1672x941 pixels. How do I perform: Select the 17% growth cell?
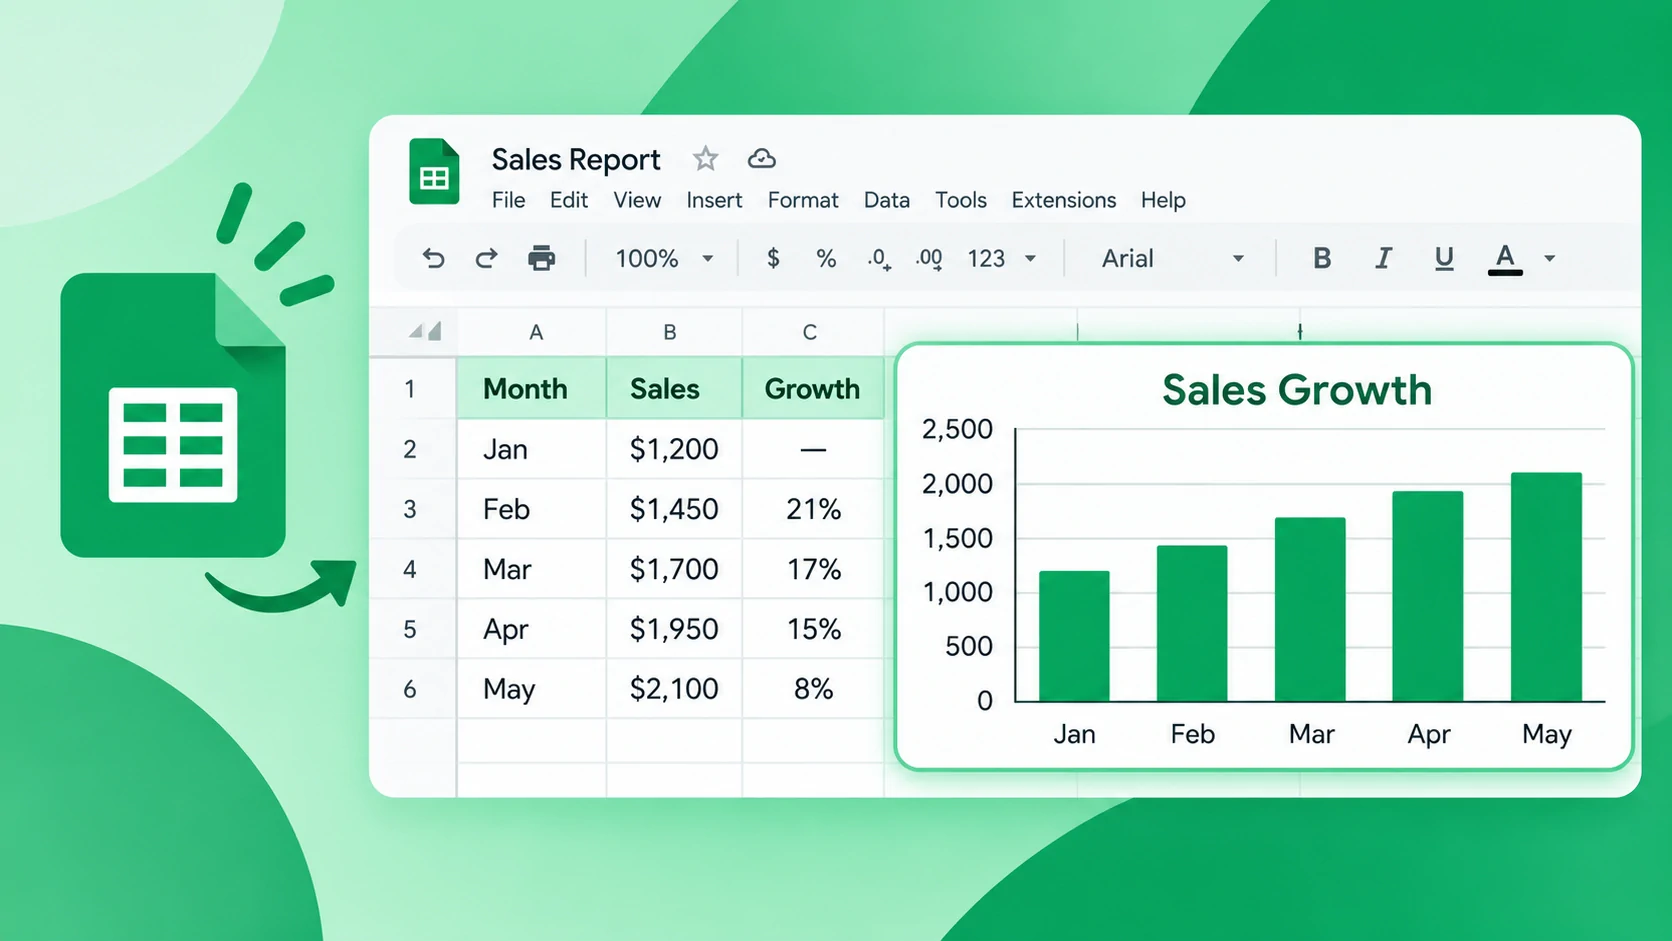point(813,569)
